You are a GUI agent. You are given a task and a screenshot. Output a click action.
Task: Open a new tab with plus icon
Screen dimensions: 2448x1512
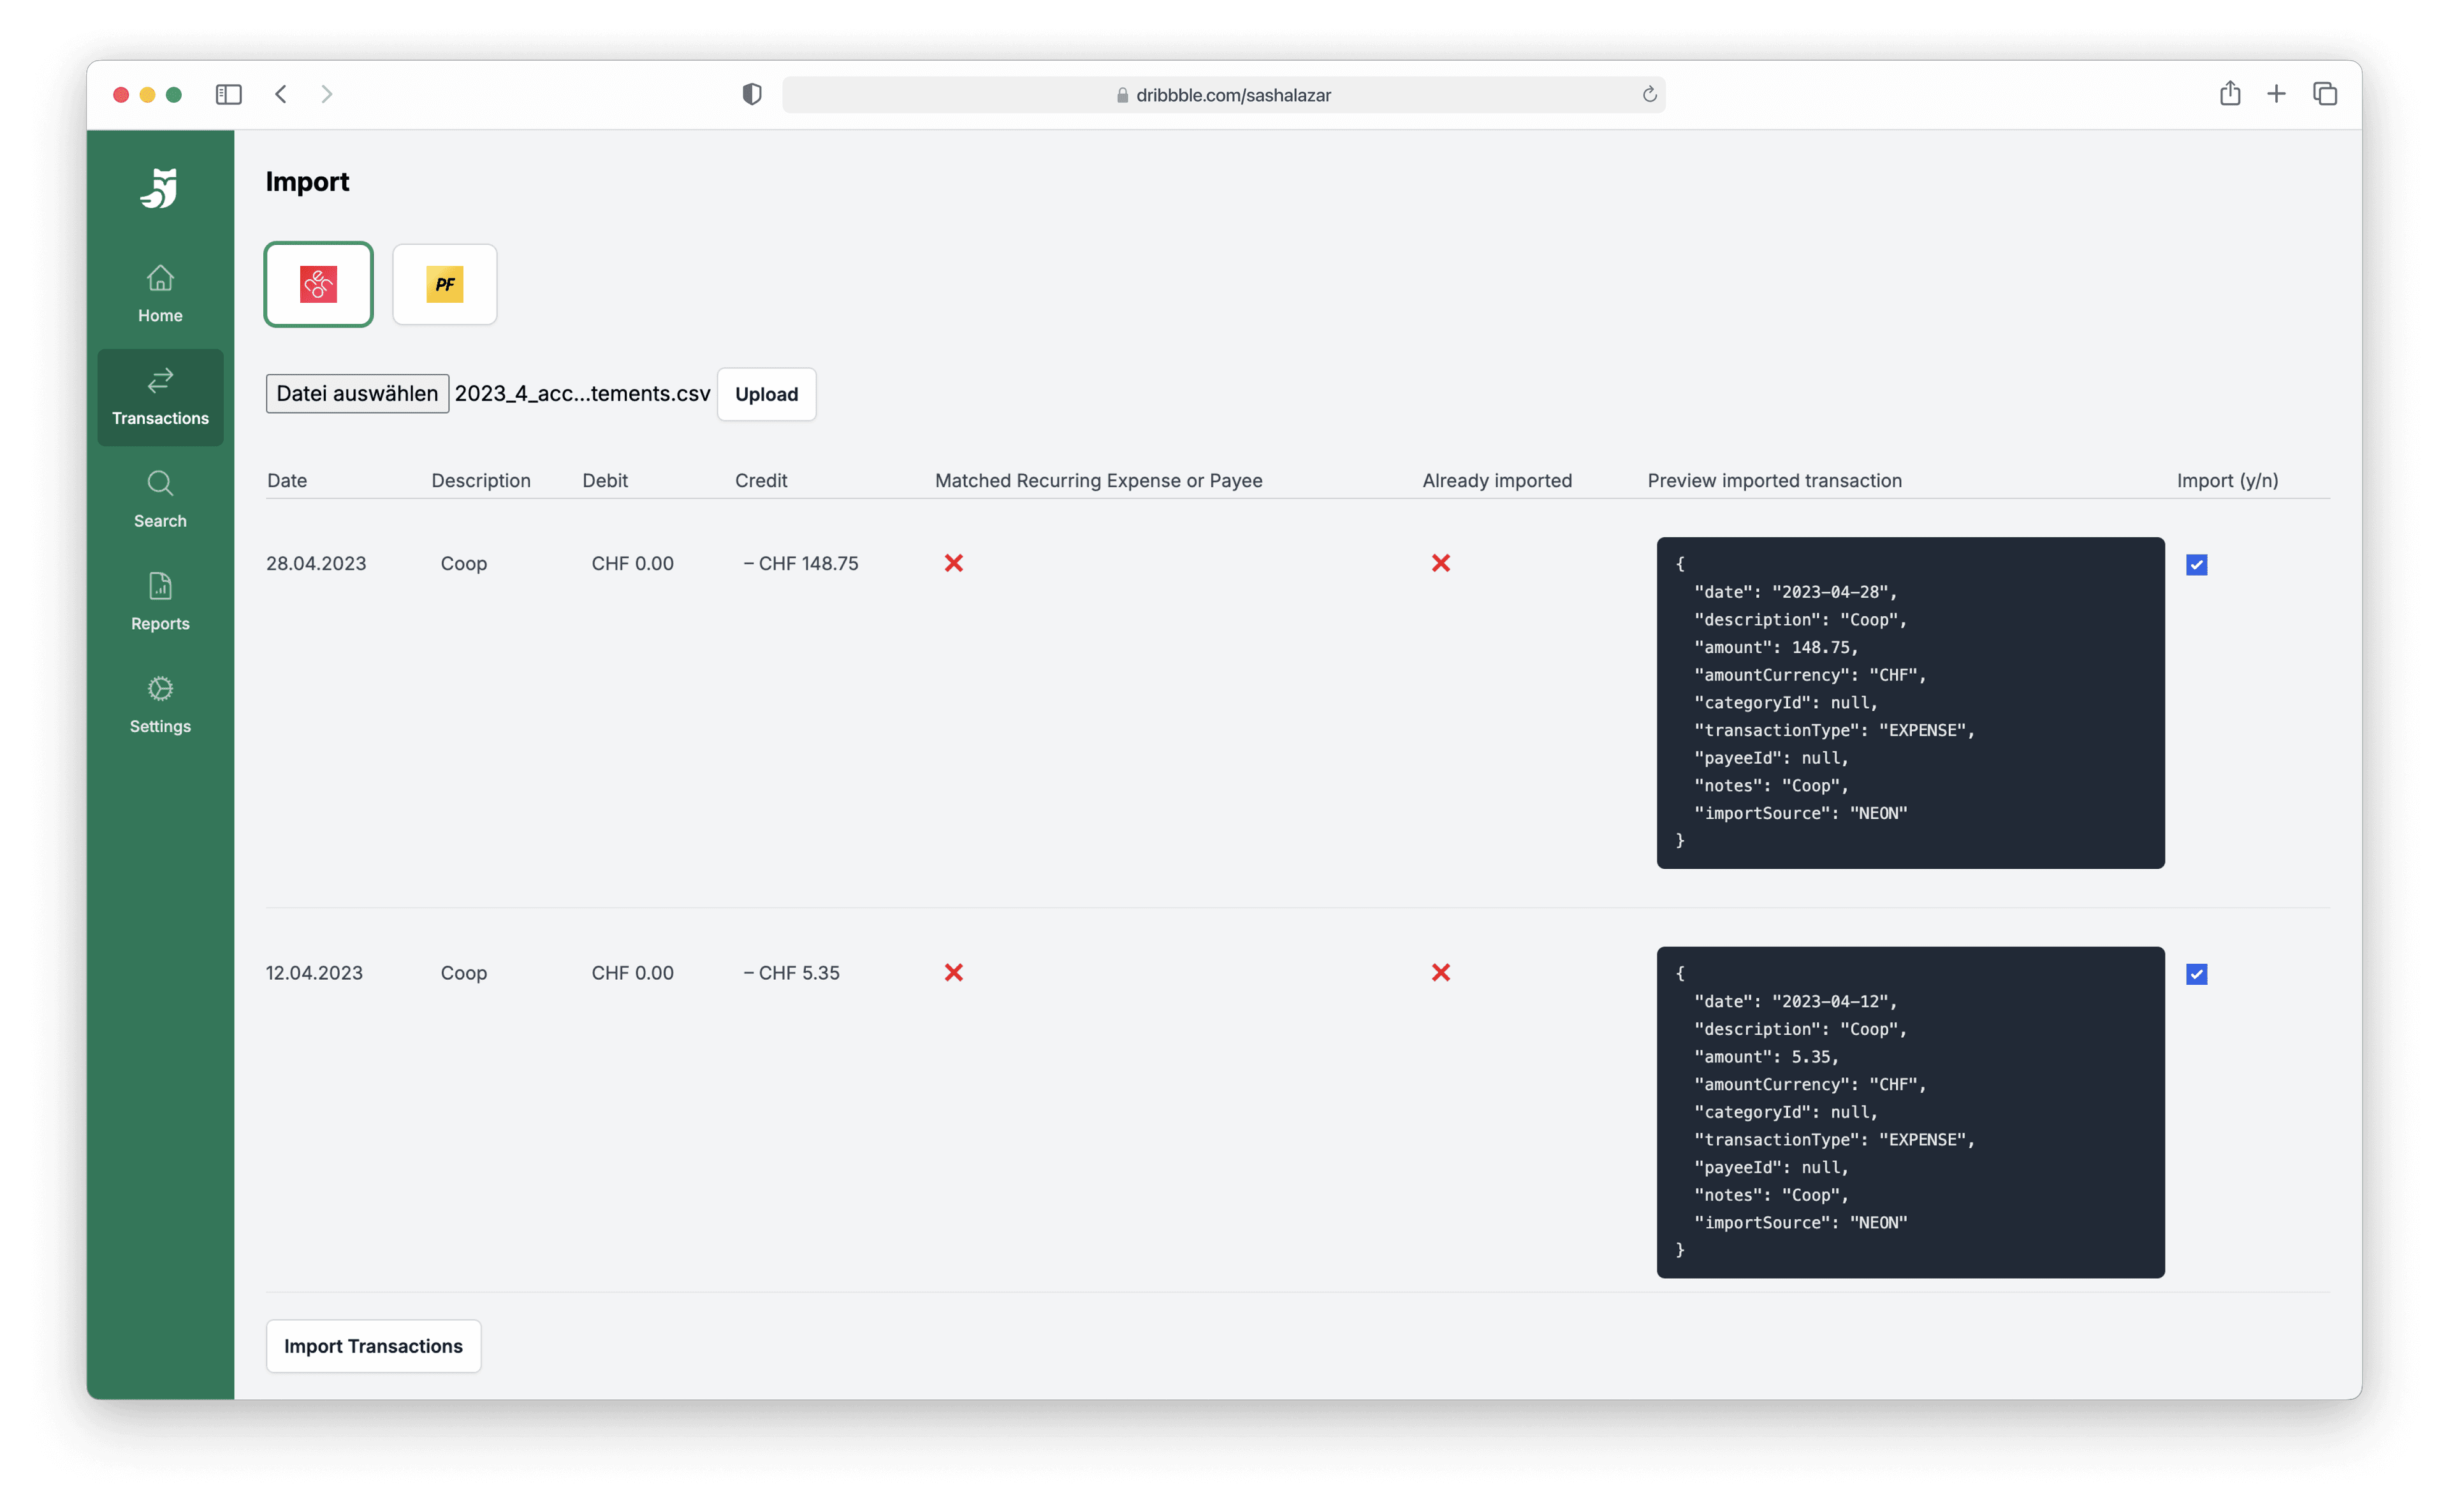pyautogui.click(x=2276, y=94)
